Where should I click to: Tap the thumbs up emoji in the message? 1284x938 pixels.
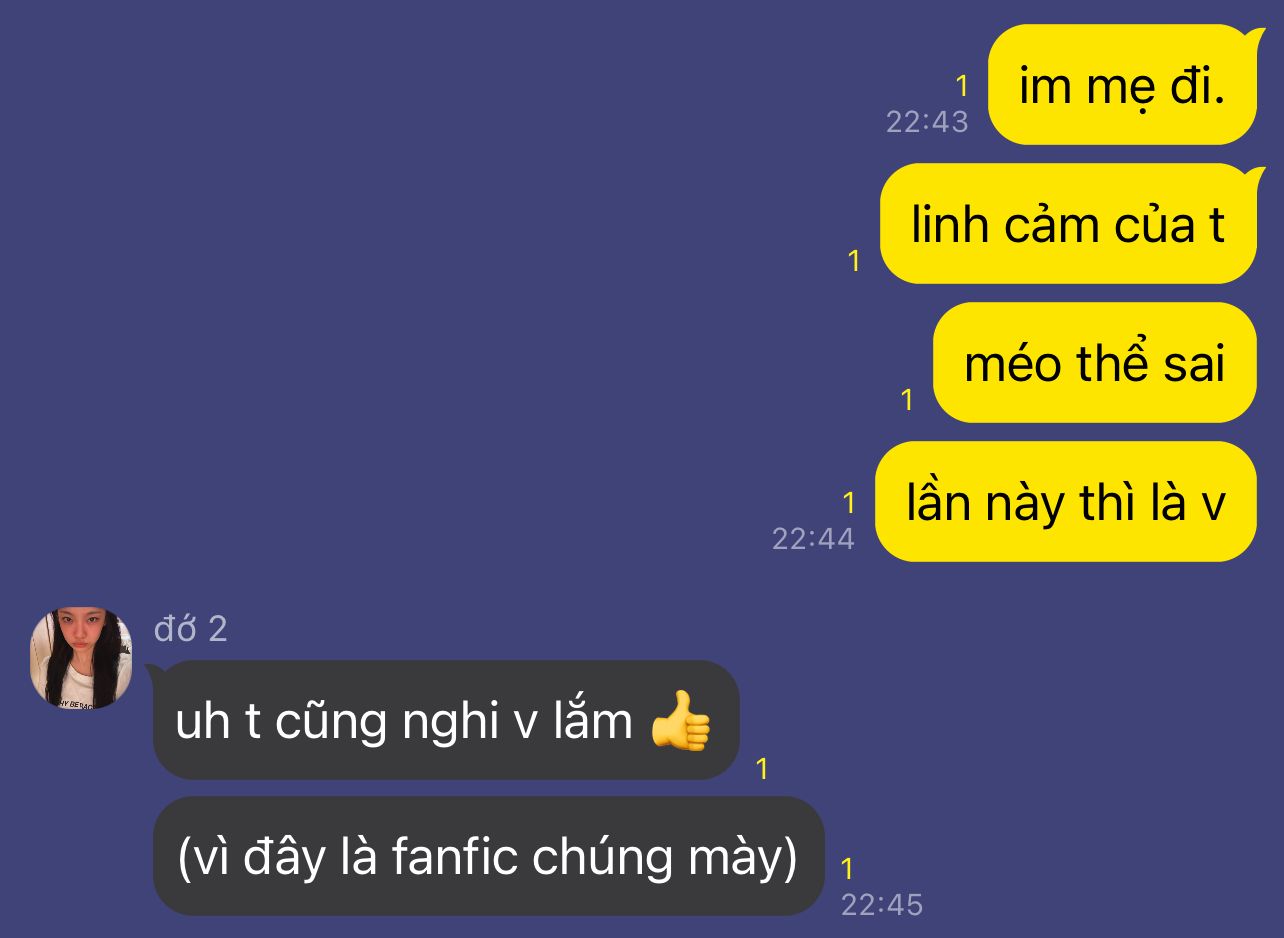[681, 720]
